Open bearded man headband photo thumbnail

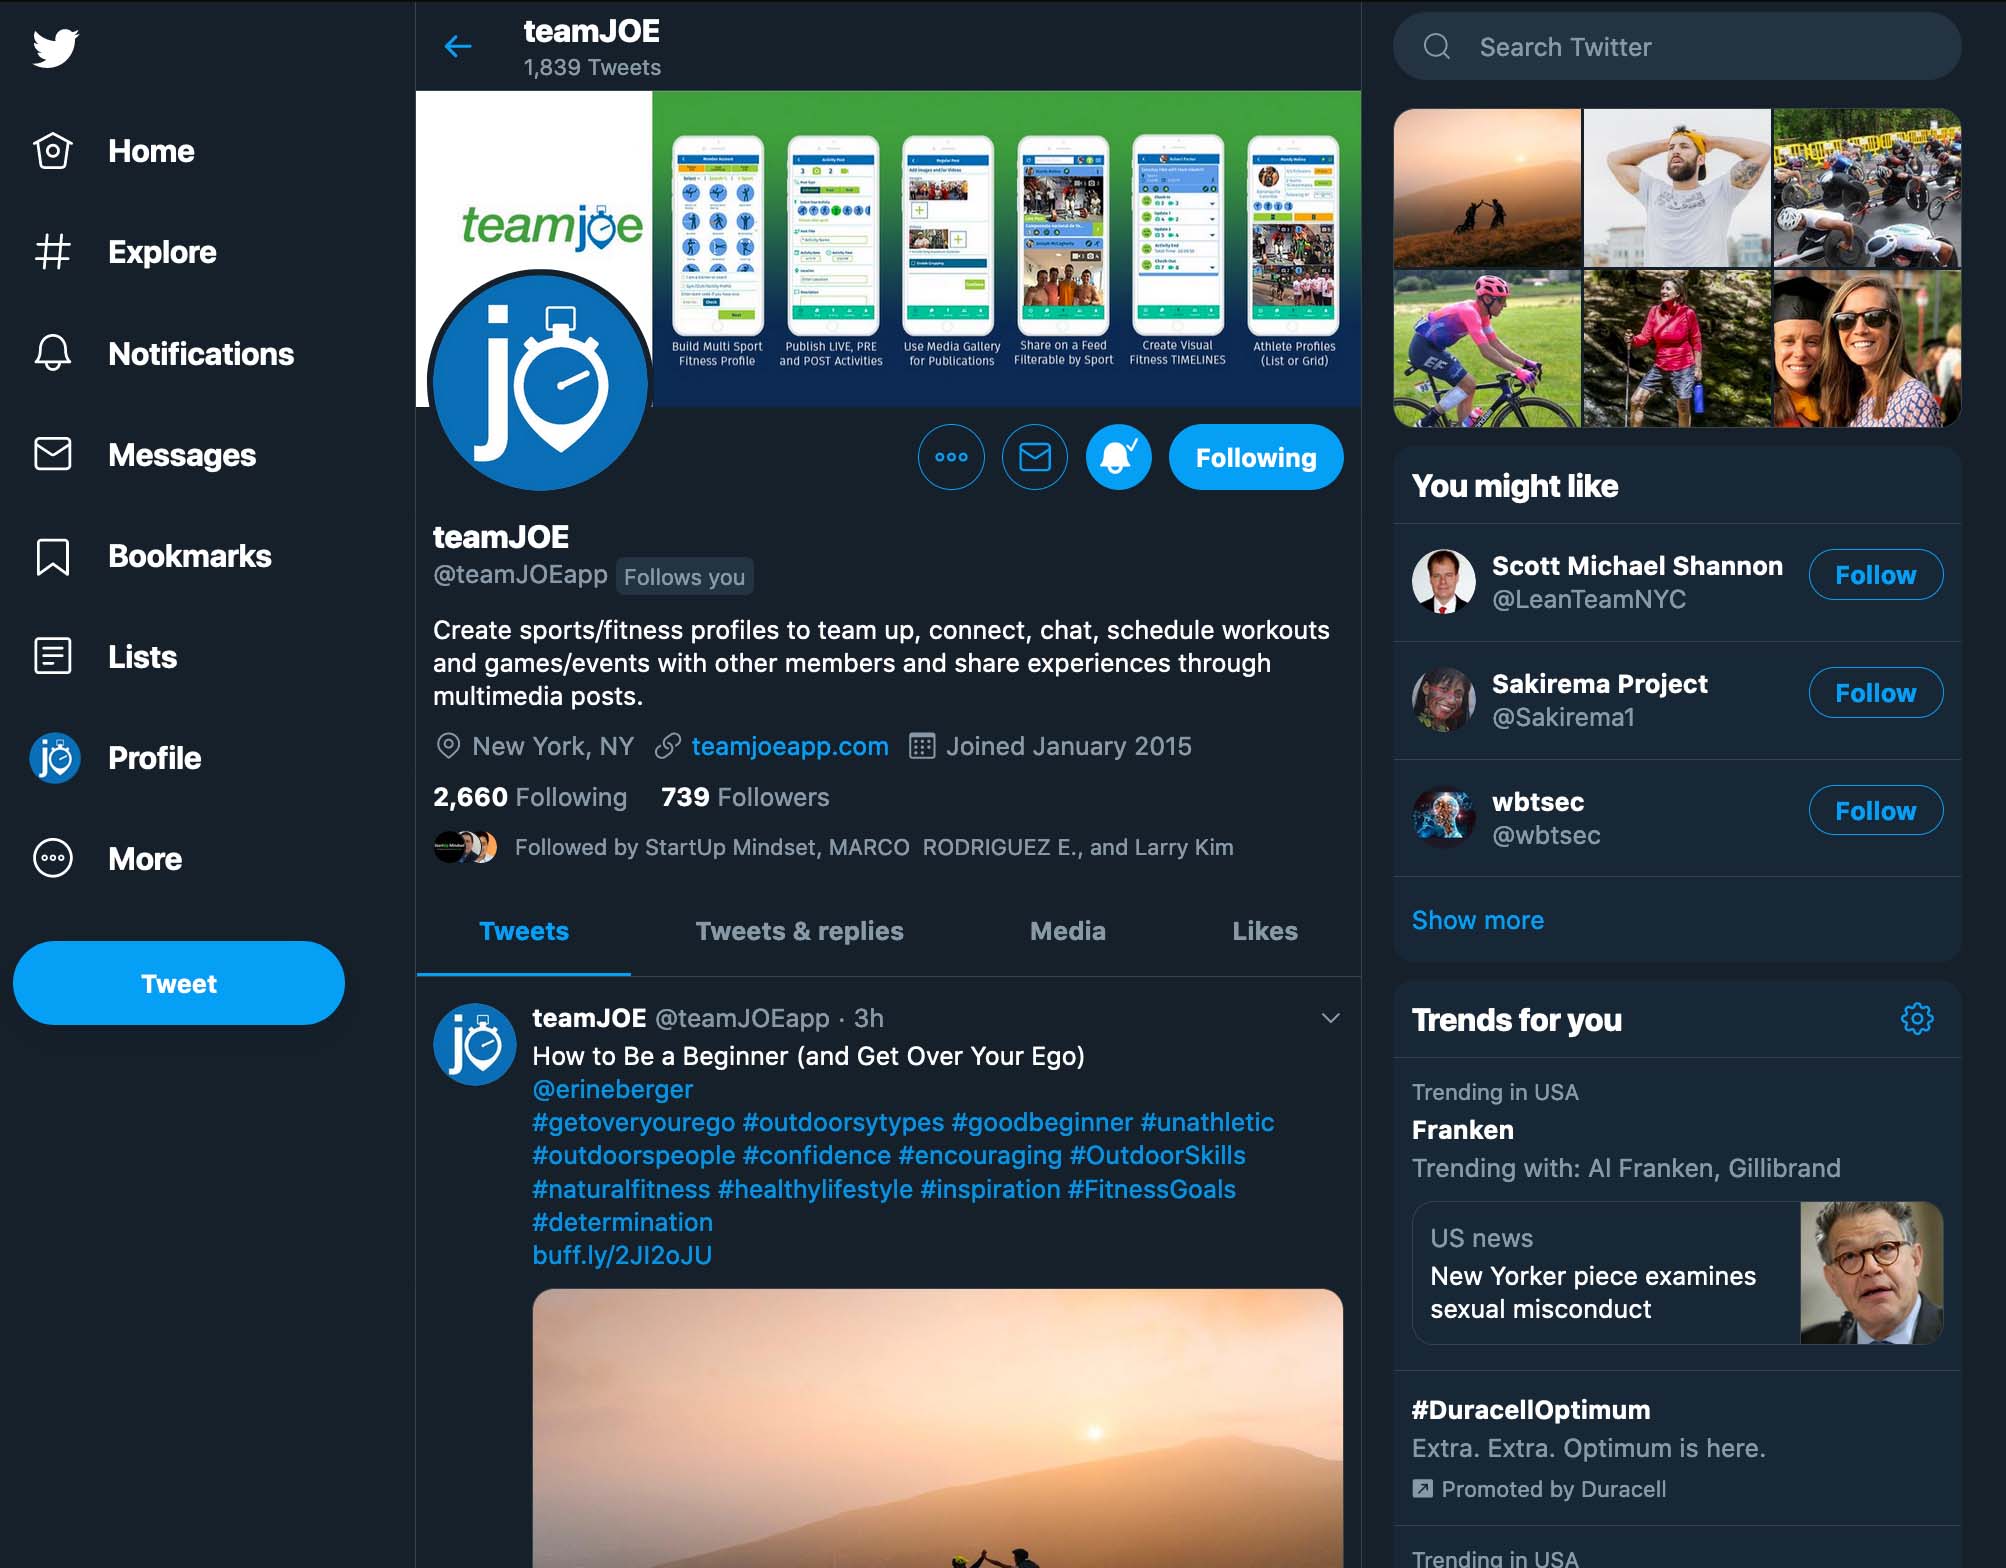(x=1677, y=187)
